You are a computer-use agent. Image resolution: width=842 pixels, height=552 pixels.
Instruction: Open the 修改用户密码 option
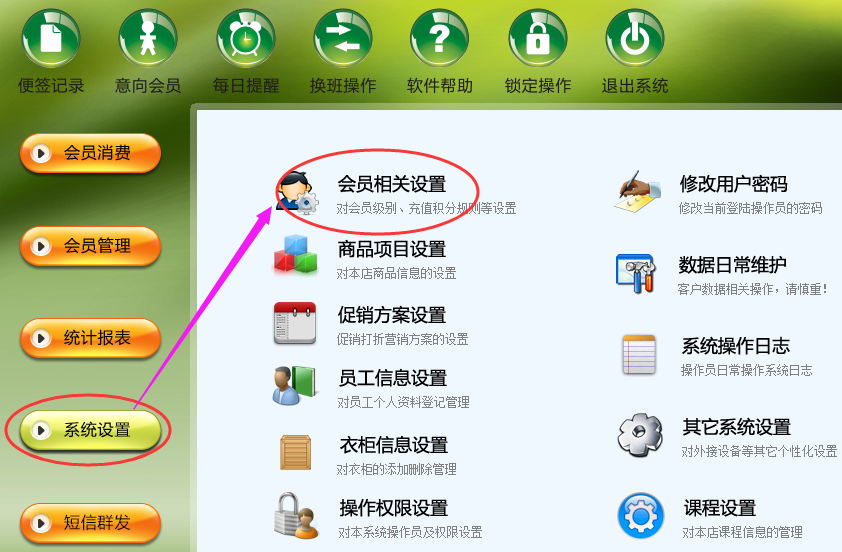[x=733, y=184]
